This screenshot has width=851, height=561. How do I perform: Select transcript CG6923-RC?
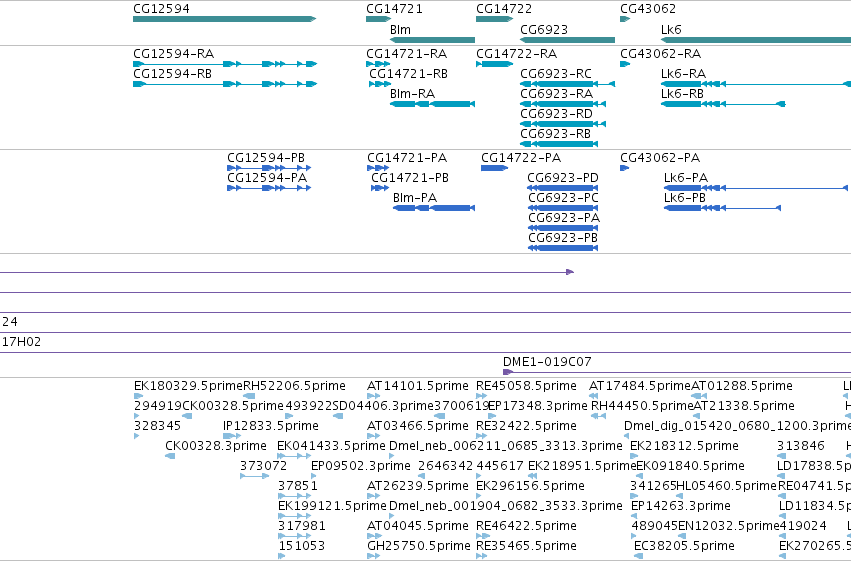tap(568, 84)
